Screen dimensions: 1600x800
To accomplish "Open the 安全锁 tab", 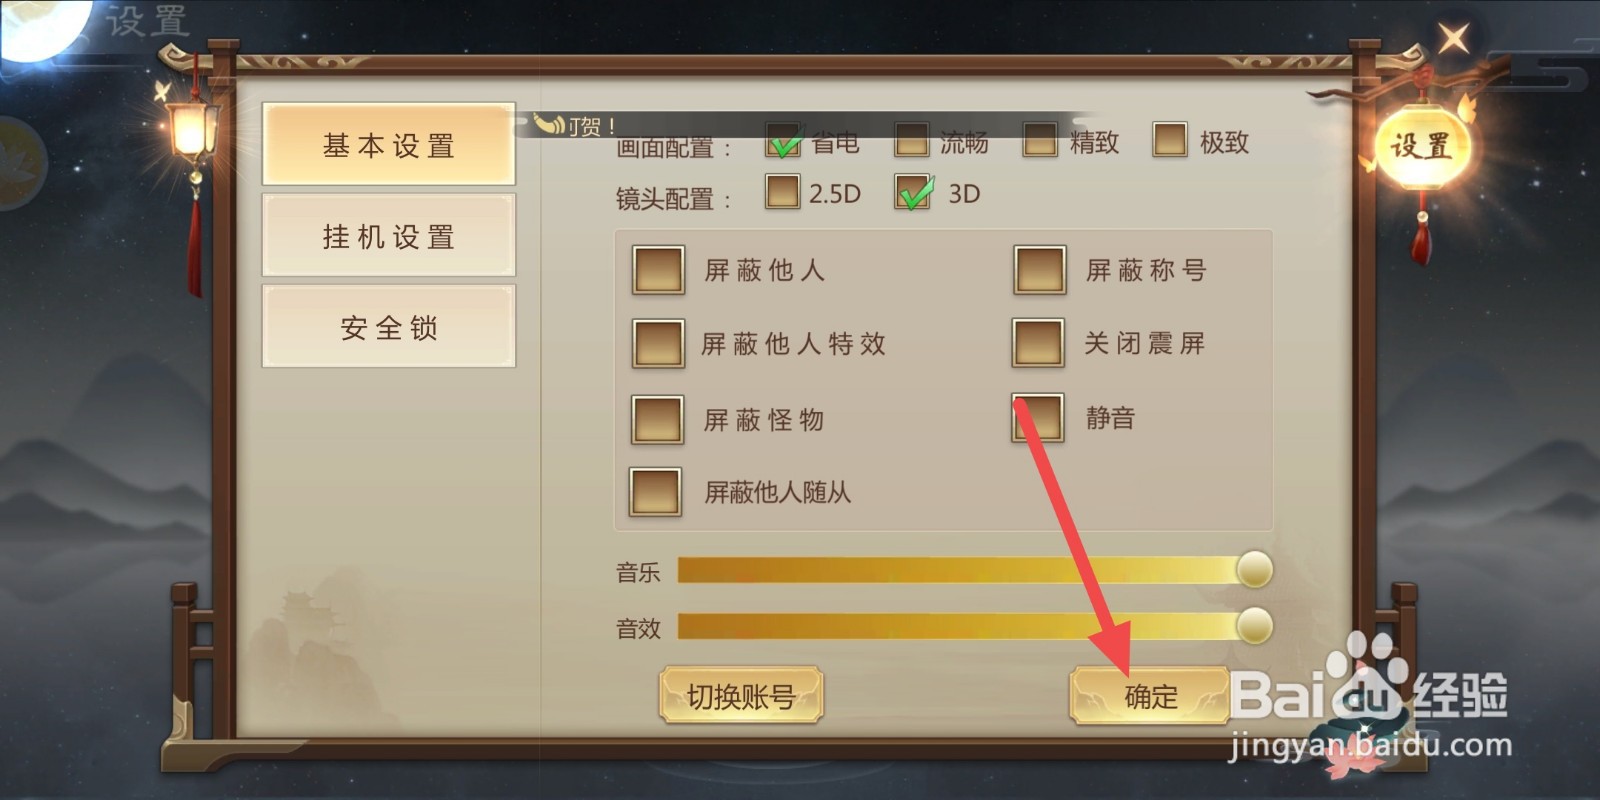I will 389,327.
